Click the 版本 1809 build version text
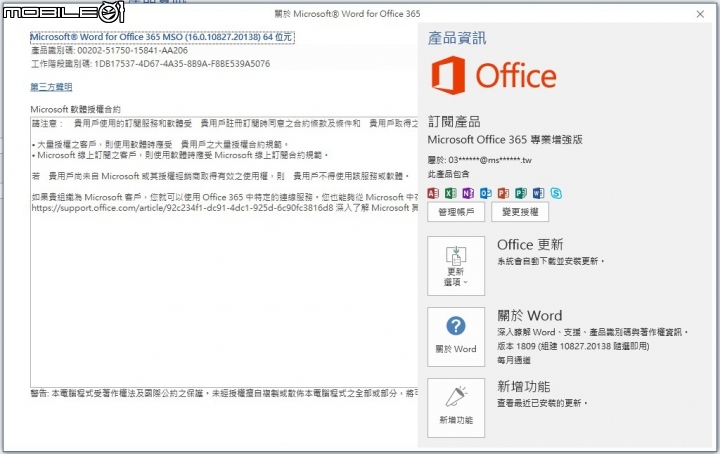Screen dimensions: 720x454 pos(573,346)
